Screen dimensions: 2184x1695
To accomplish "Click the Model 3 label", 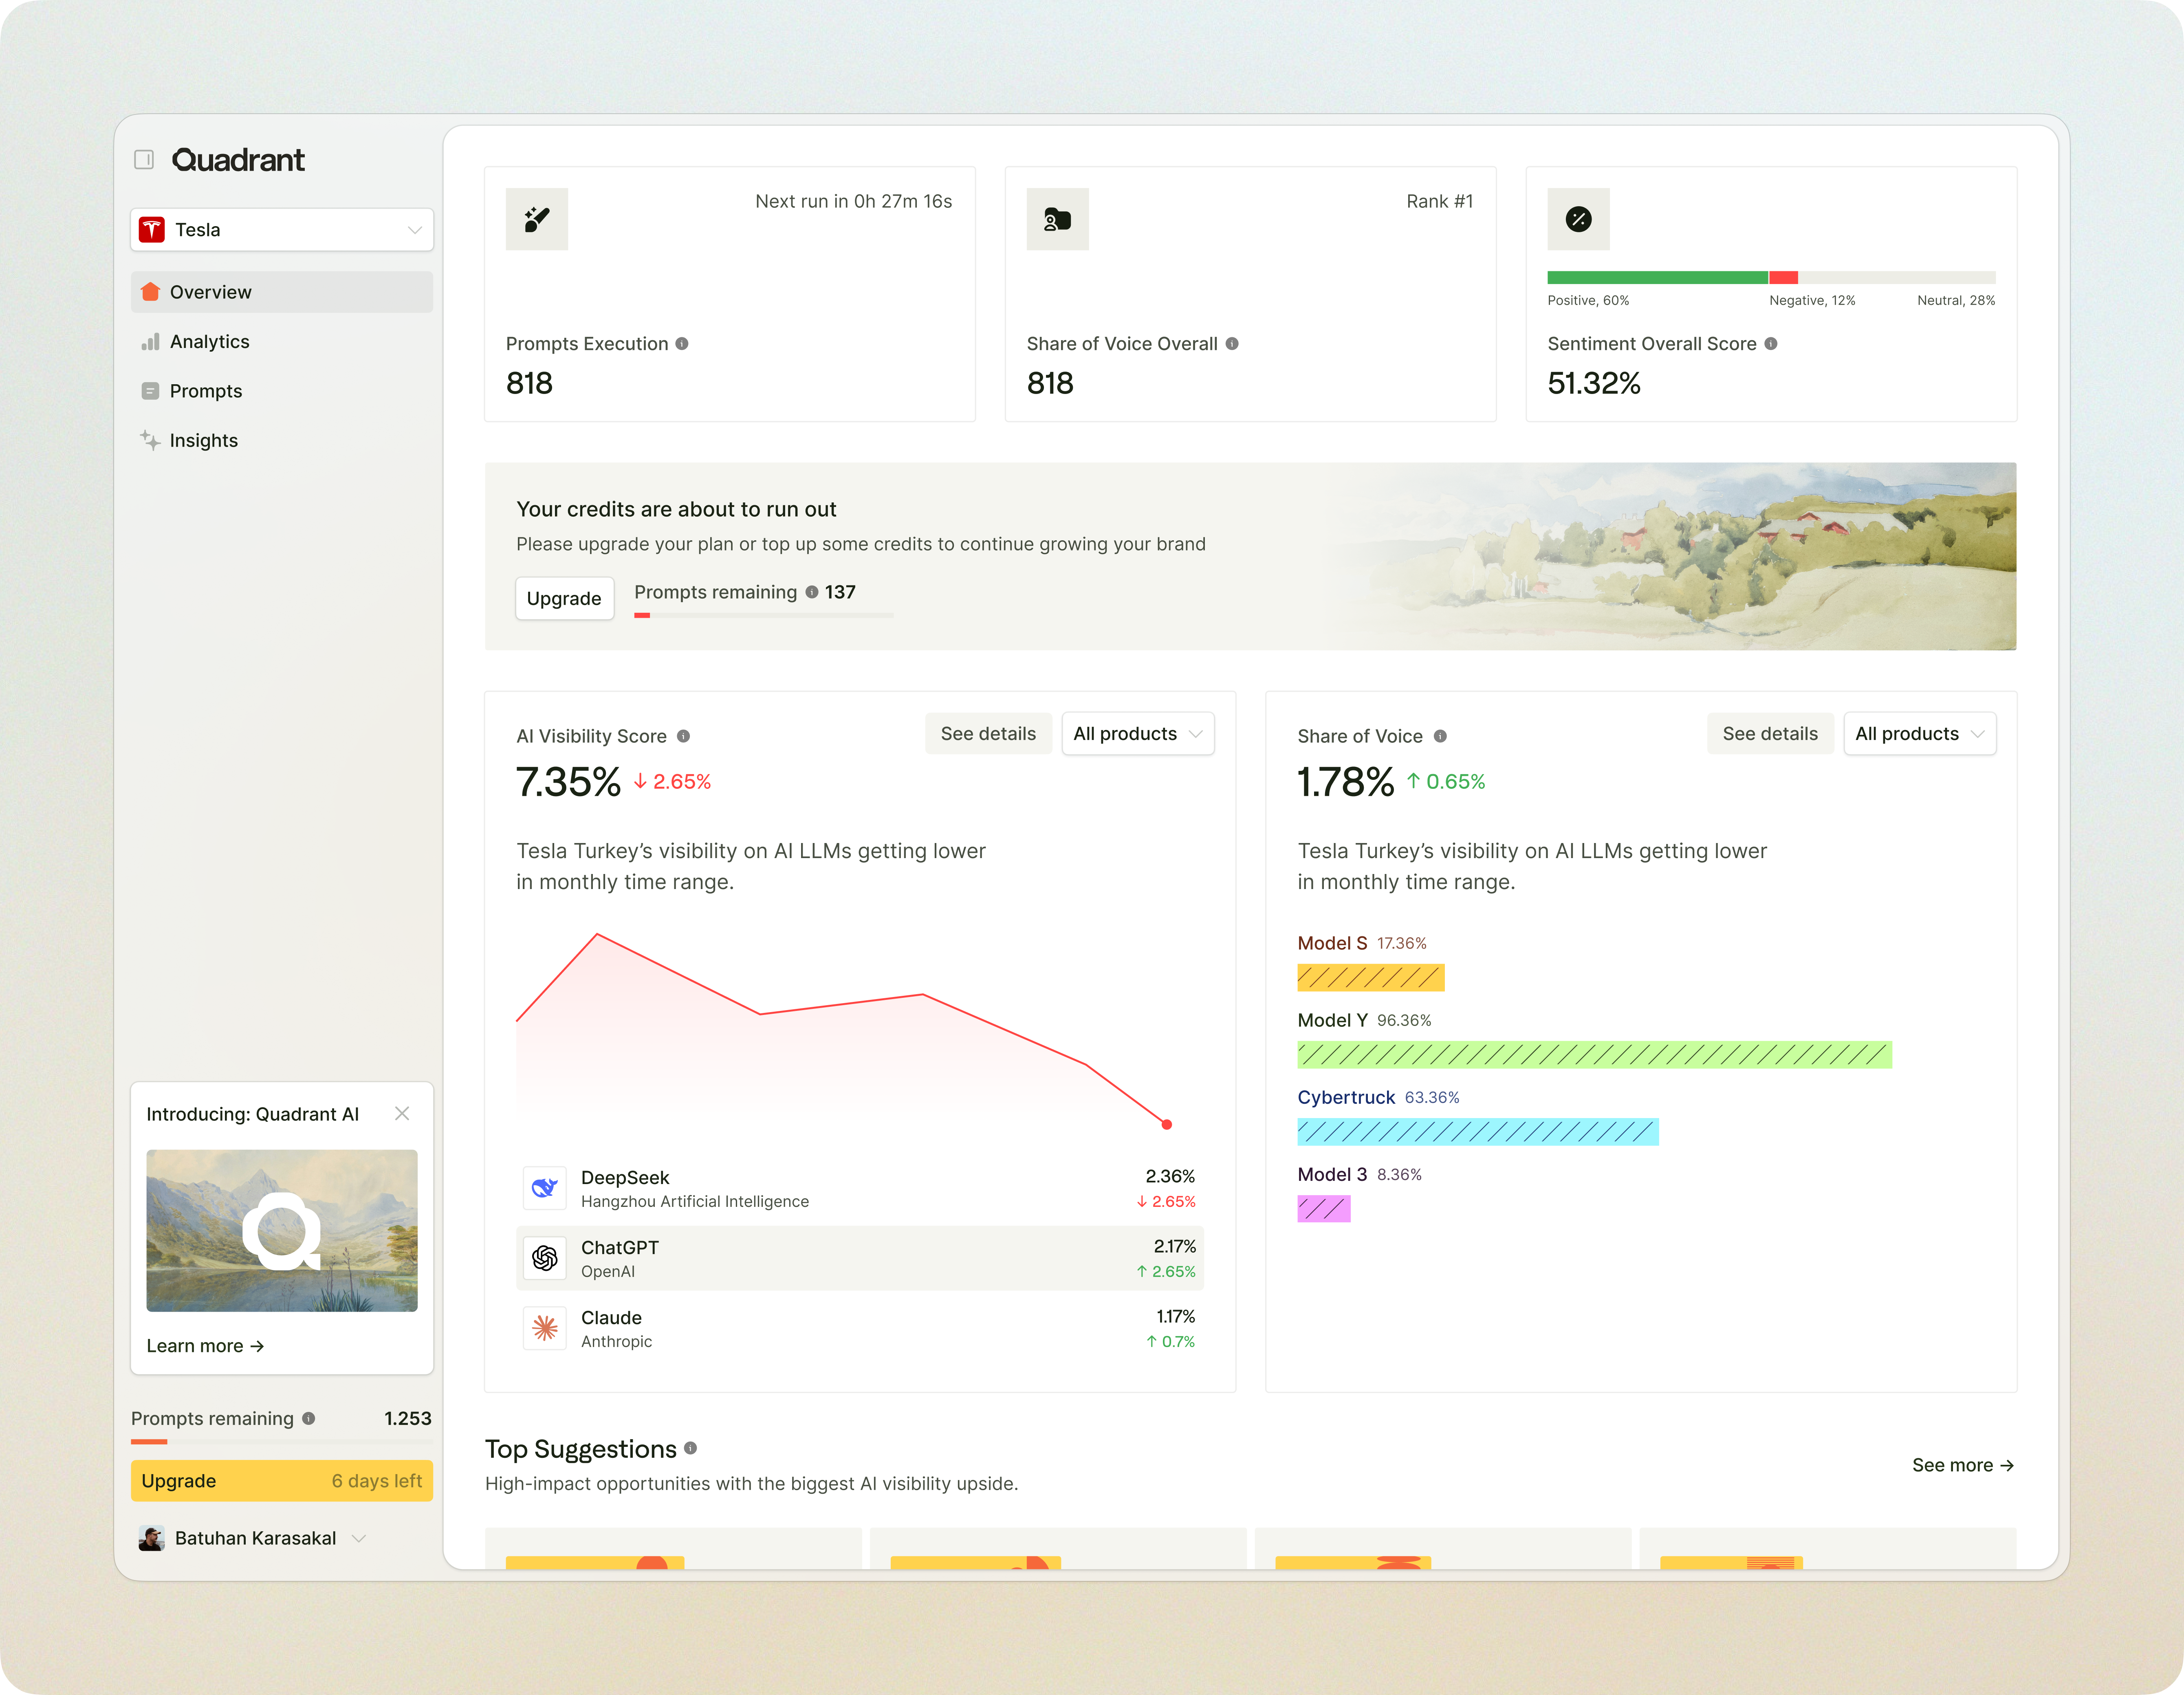I will (1332, 1175).
